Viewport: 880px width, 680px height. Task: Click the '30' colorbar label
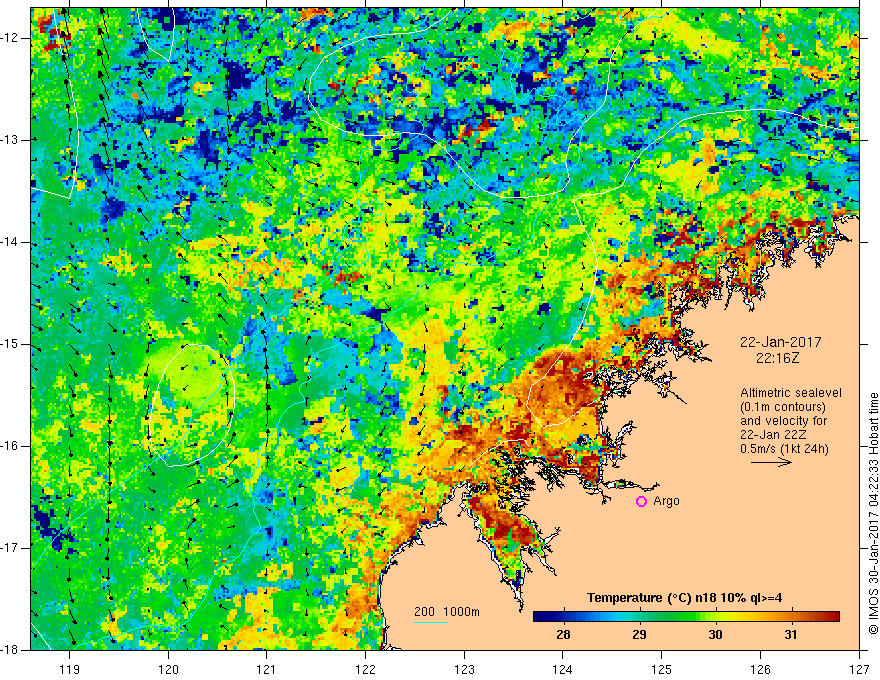coord(715,635)
